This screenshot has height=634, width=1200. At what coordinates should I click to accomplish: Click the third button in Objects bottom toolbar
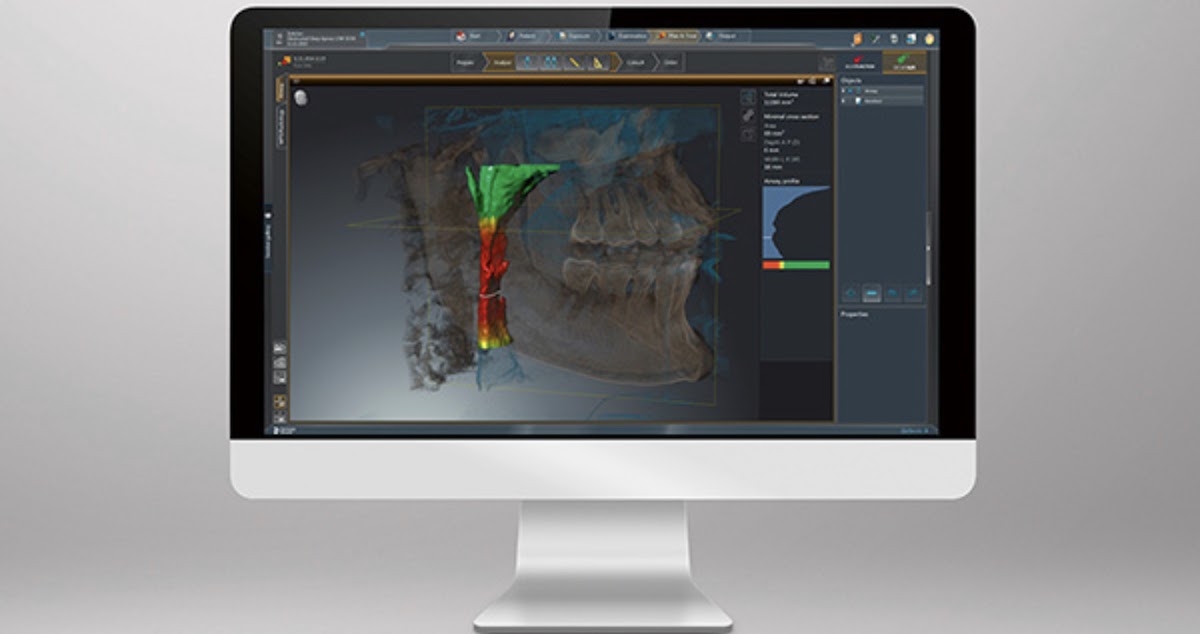tap(892, 293)
